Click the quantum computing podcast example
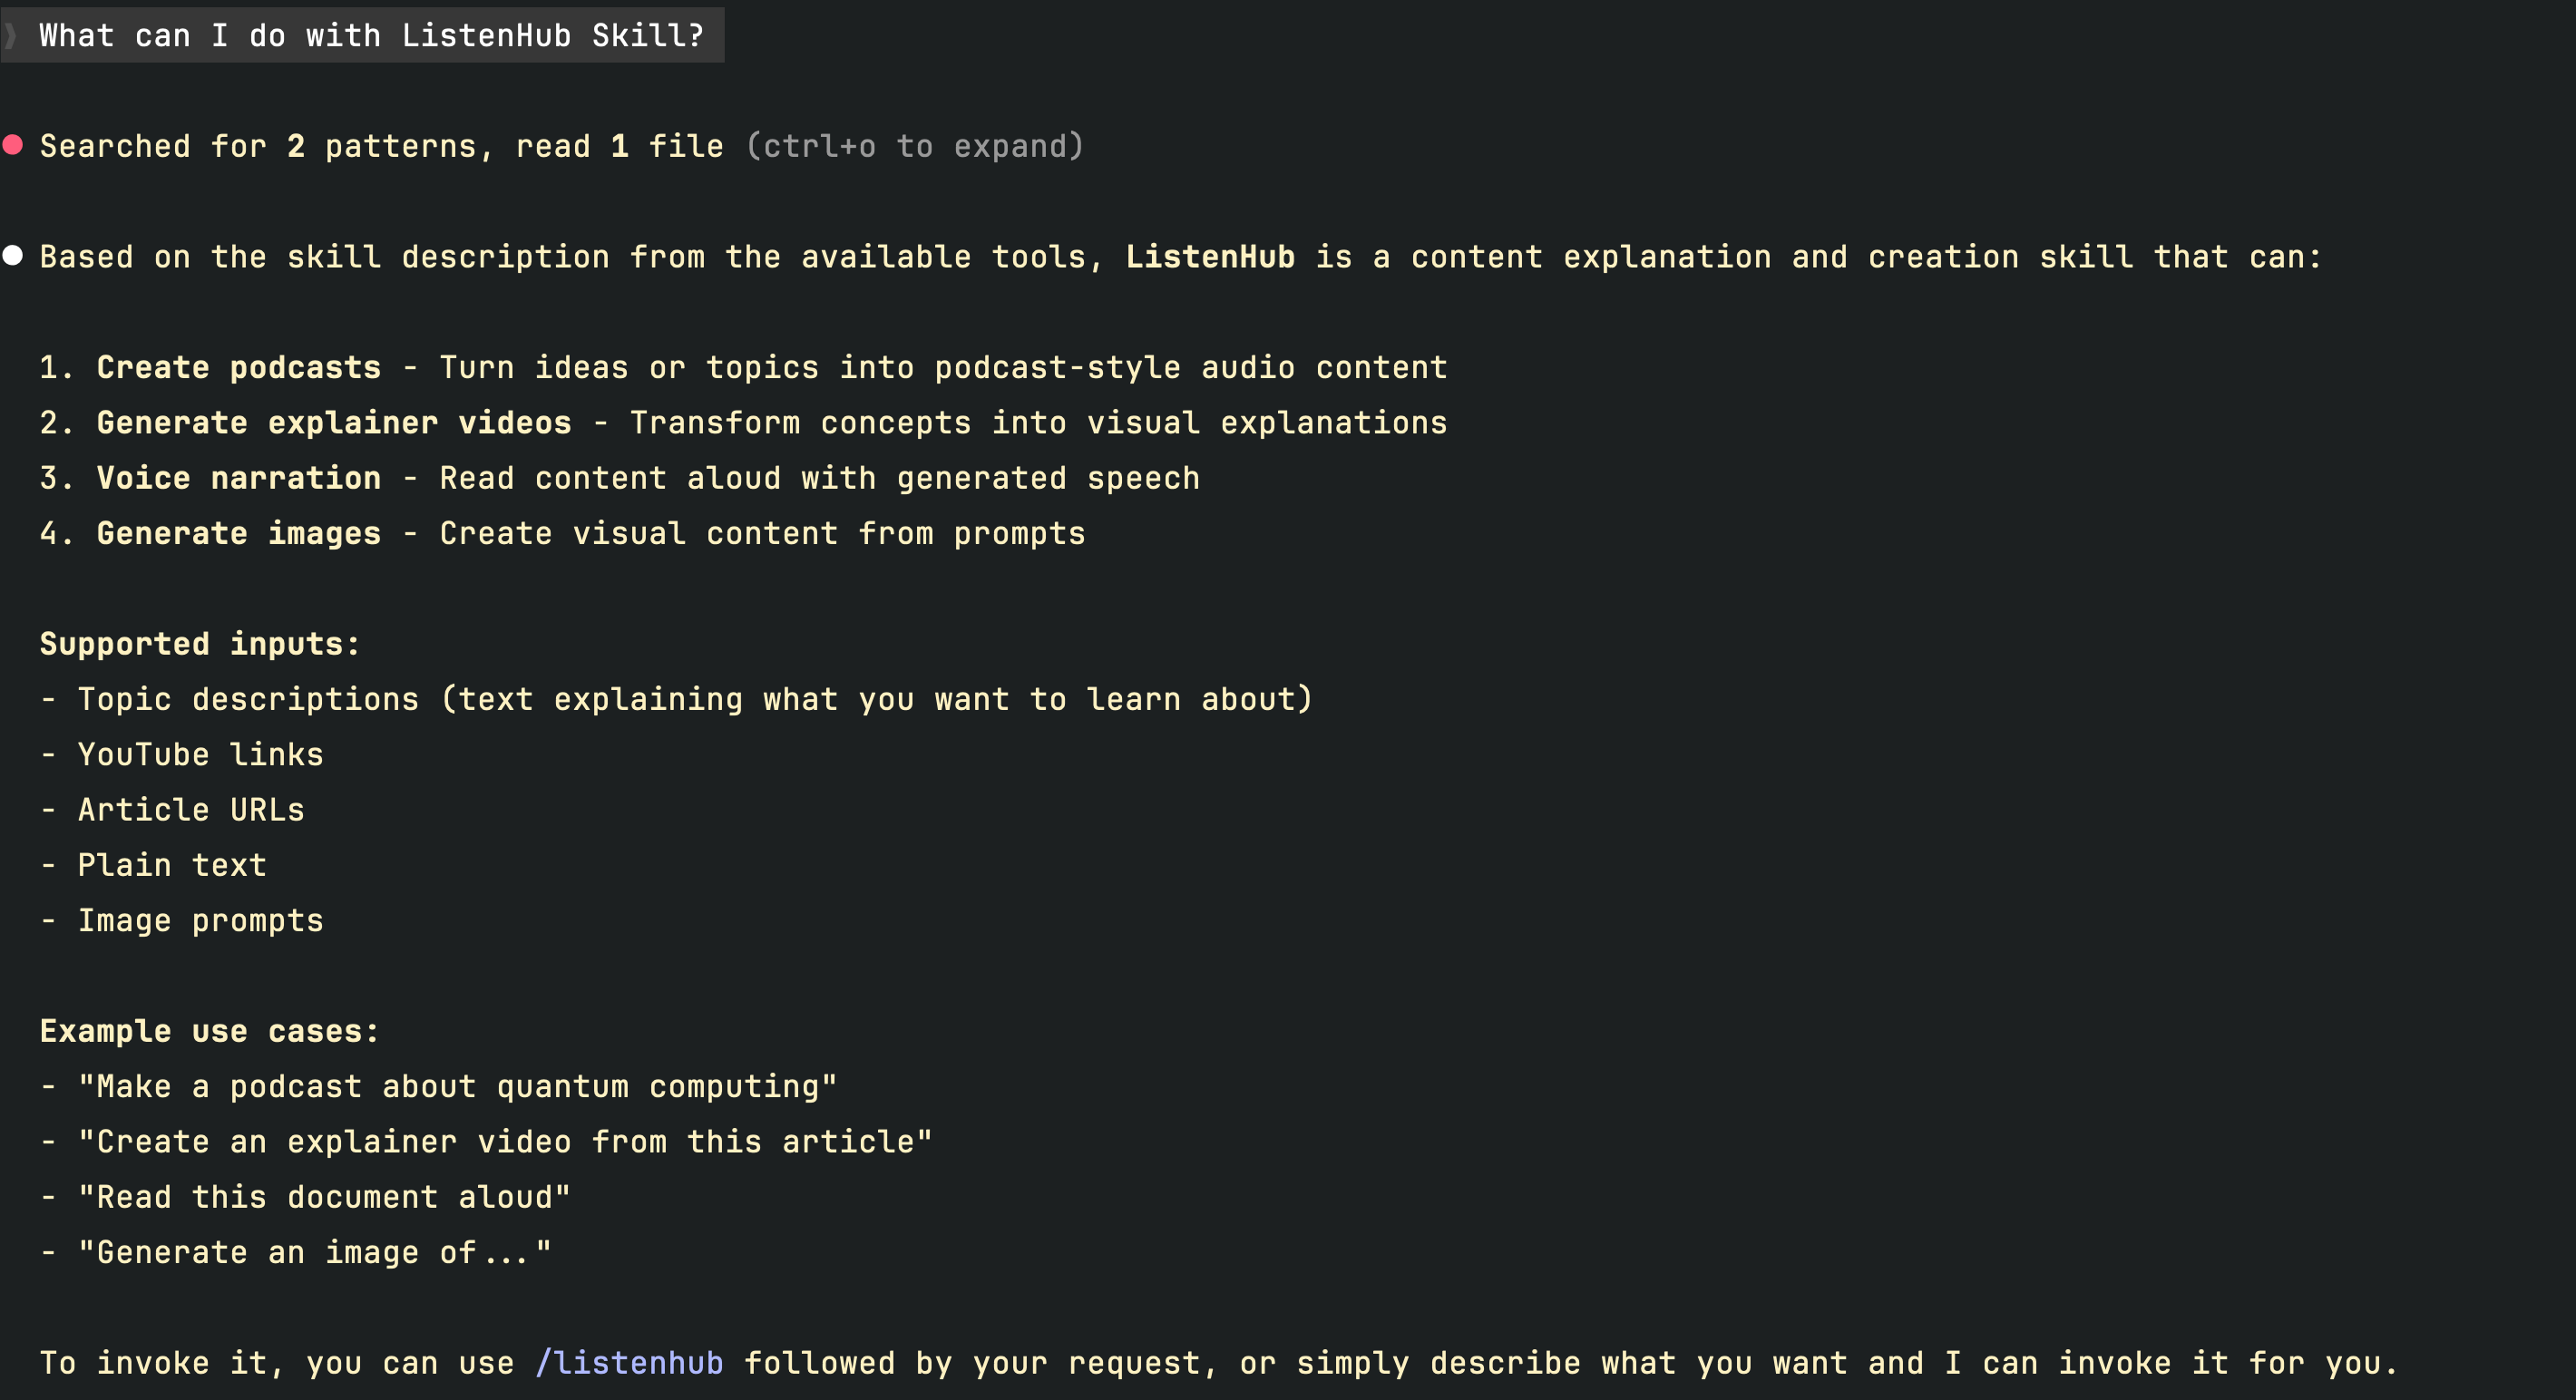Viewport: 2576px width, 1400px height. pyautogui.click(x=457, y=1086)
